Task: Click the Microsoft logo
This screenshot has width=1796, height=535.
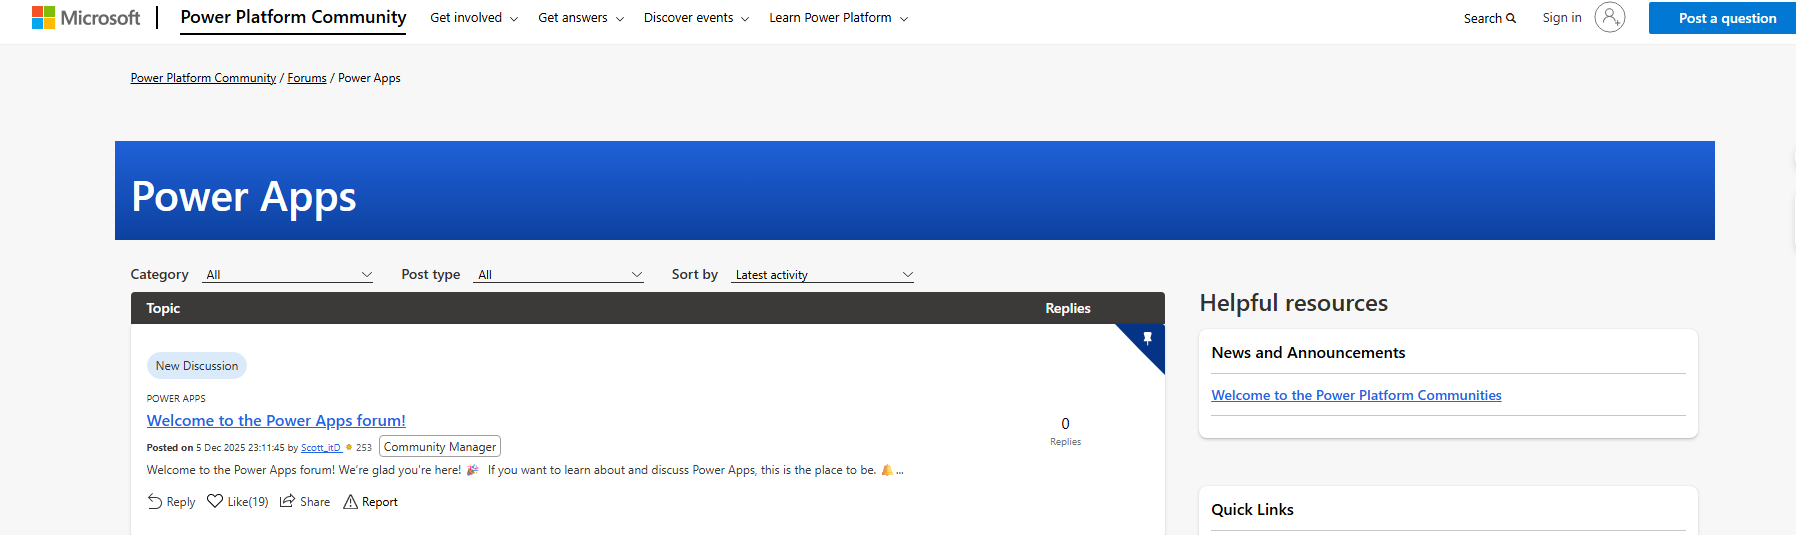Action: [86, 18]
